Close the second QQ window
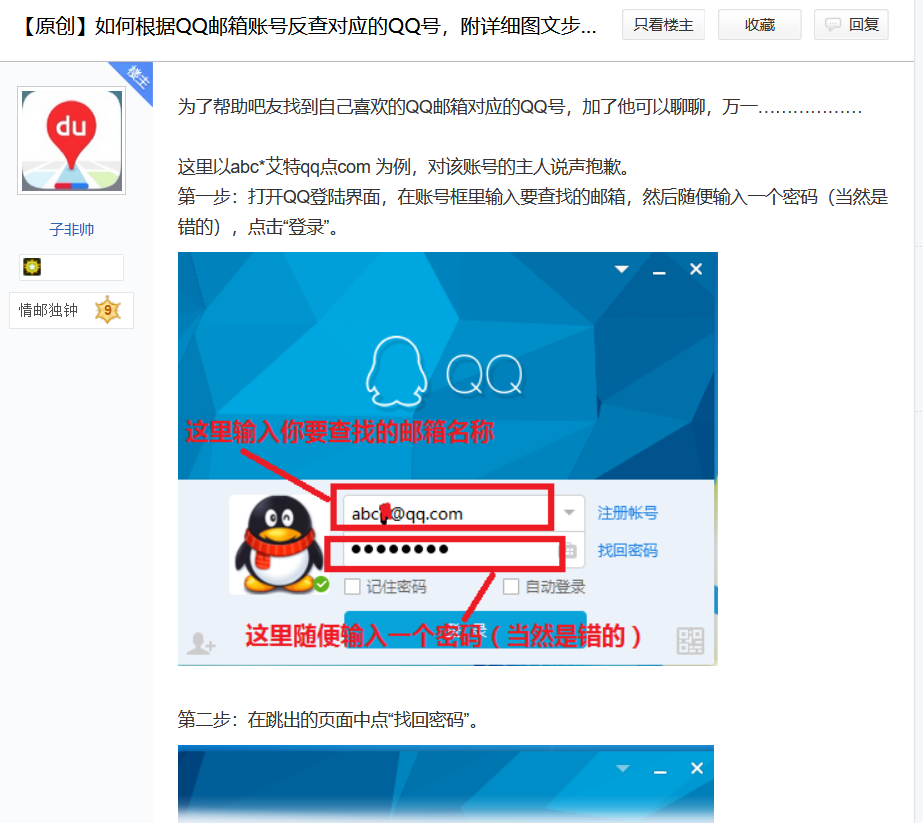This screenshot has height=823, width=923. [x=697, y=768]
